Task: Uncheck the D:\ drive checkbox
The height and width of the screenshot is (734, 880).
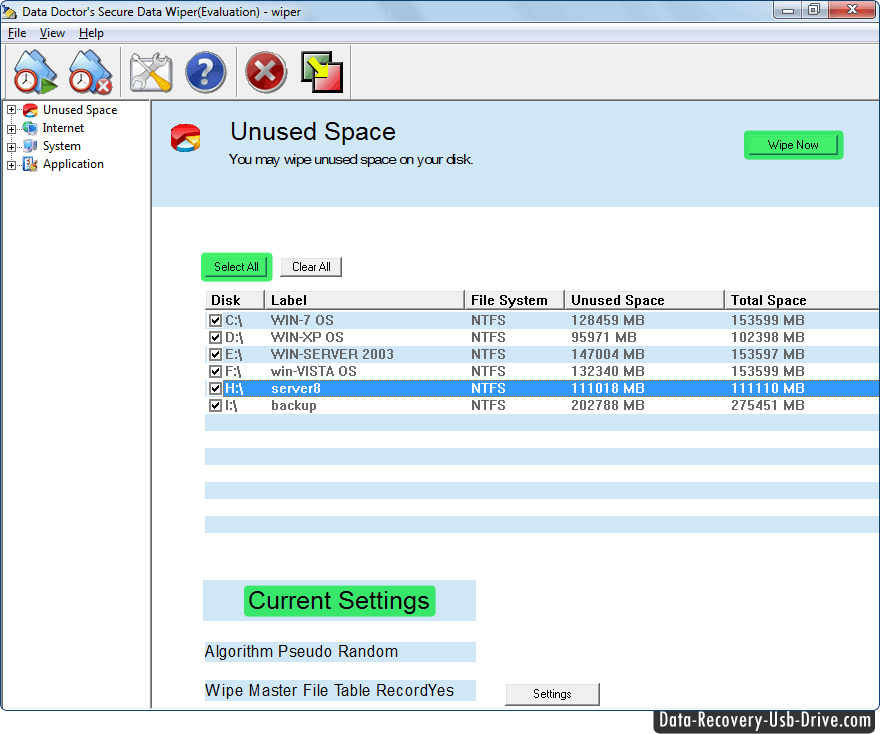Action: point(216,337)
